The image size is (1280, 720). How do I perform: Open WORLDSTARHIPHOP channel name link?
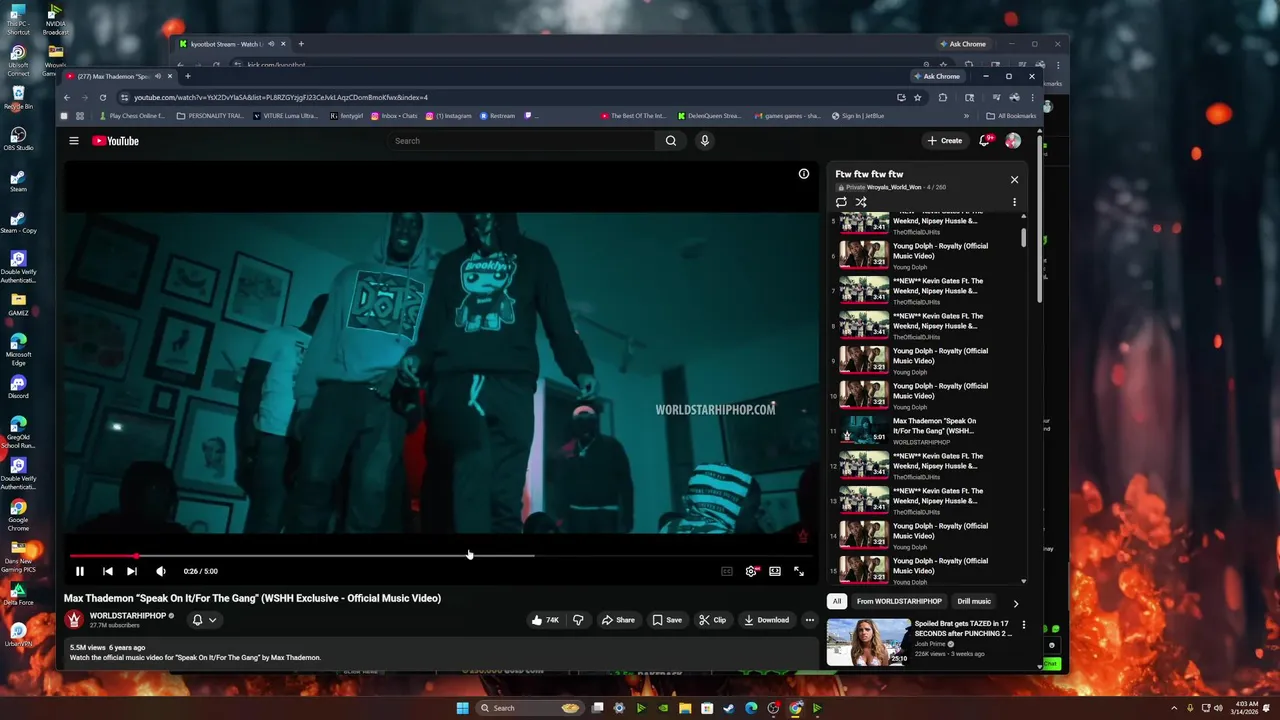tap(128, 616)
